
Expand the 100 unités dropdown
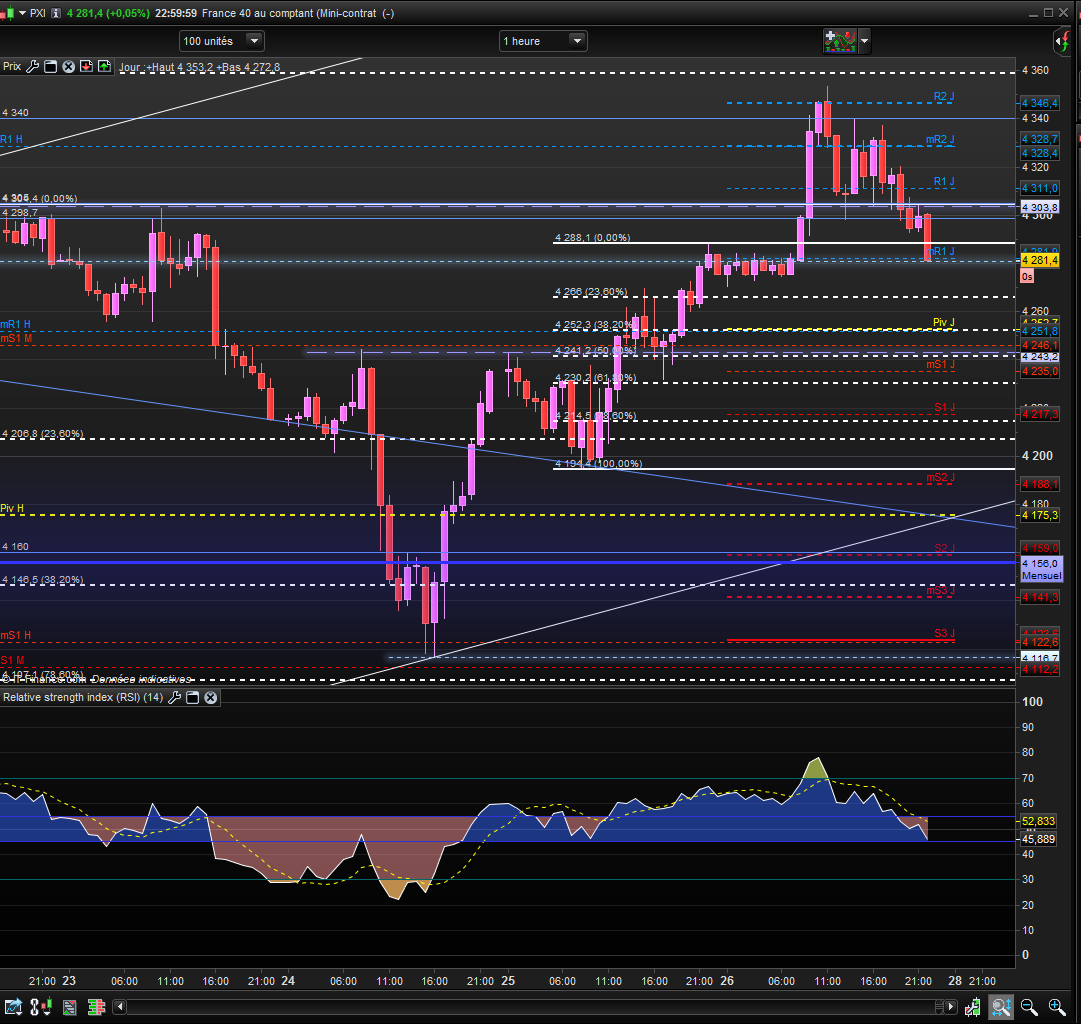[254, 41]
